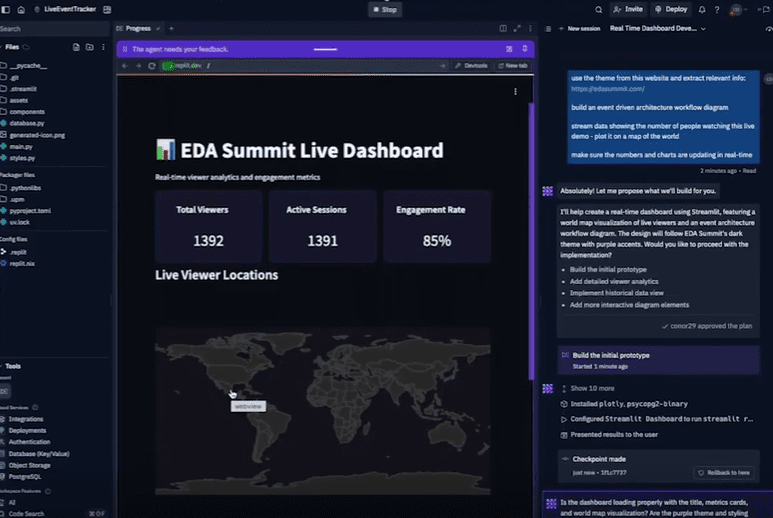Image resolution: width=773 pixels, height=518 pixels.
Task: Click the Invite button
Action: pos(628,9)
